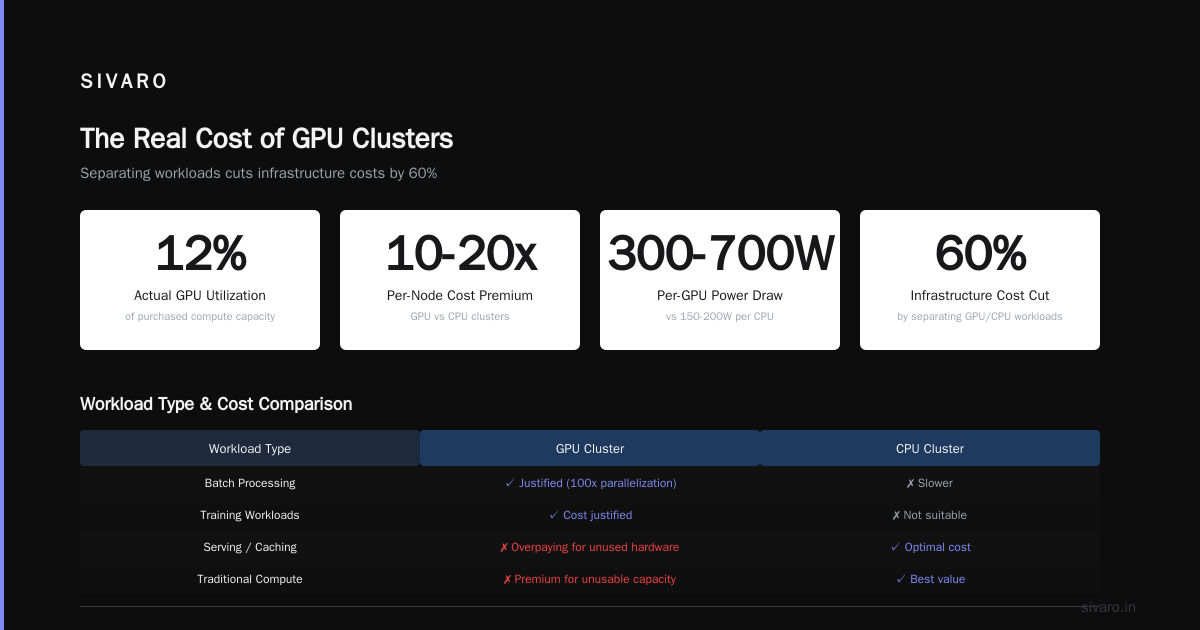
Task: Click Workload Type & Cost Comparison heading
Action: tap(216, 404)
